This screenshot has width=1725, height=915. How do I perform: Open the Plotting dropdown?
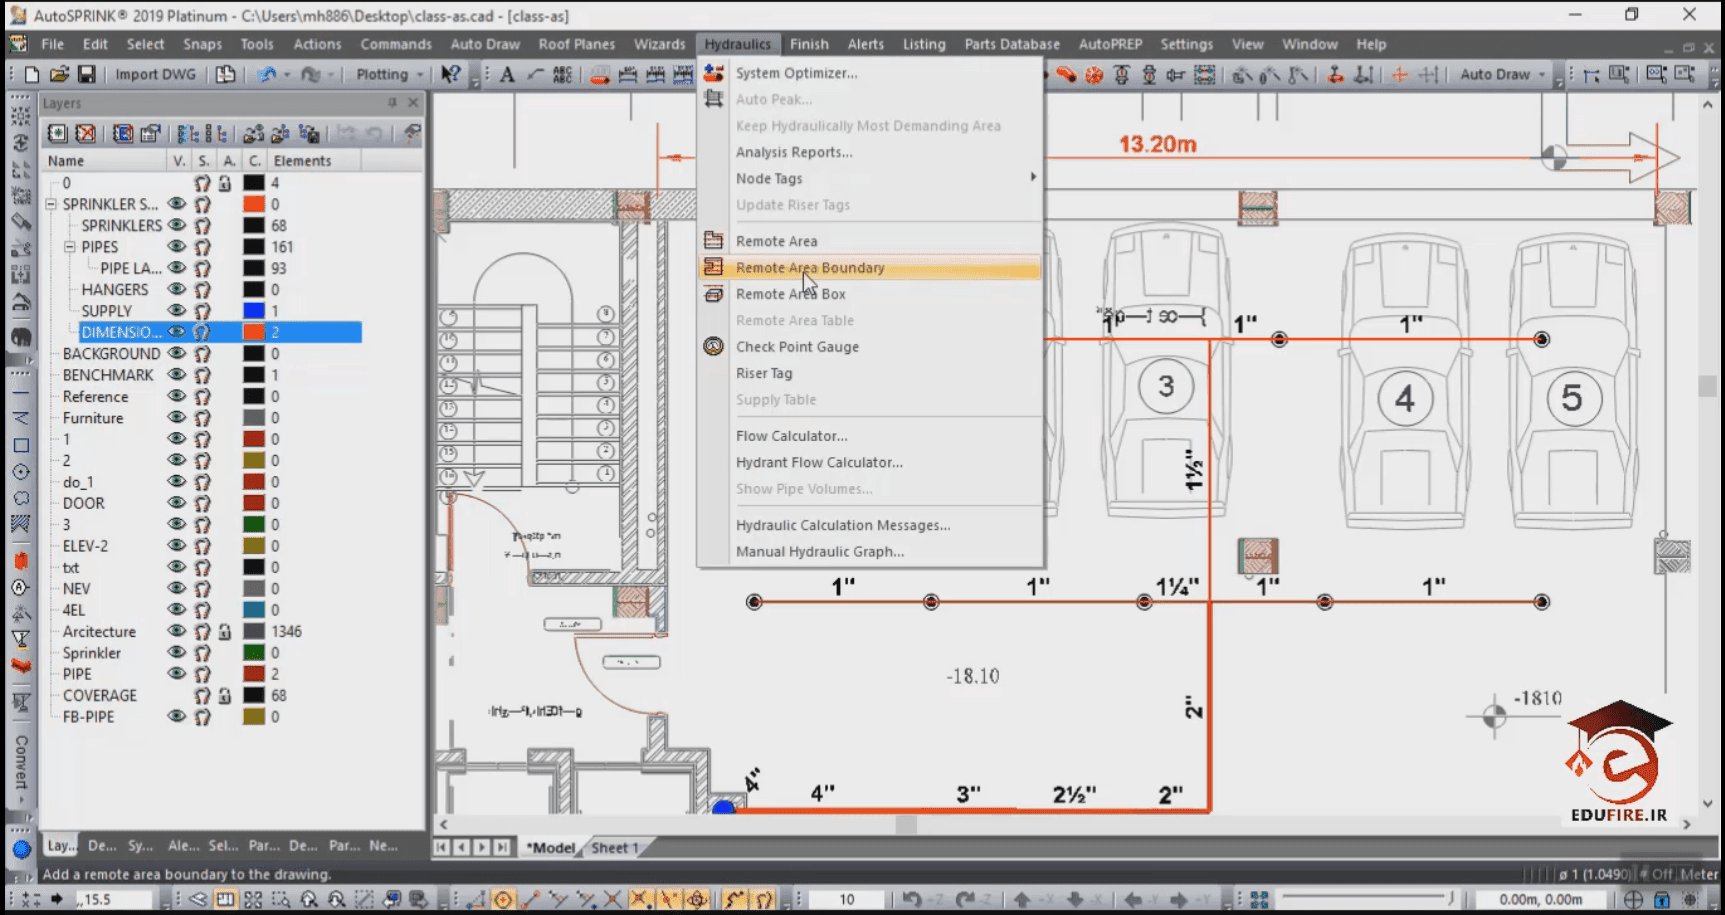tap(420, 75)
